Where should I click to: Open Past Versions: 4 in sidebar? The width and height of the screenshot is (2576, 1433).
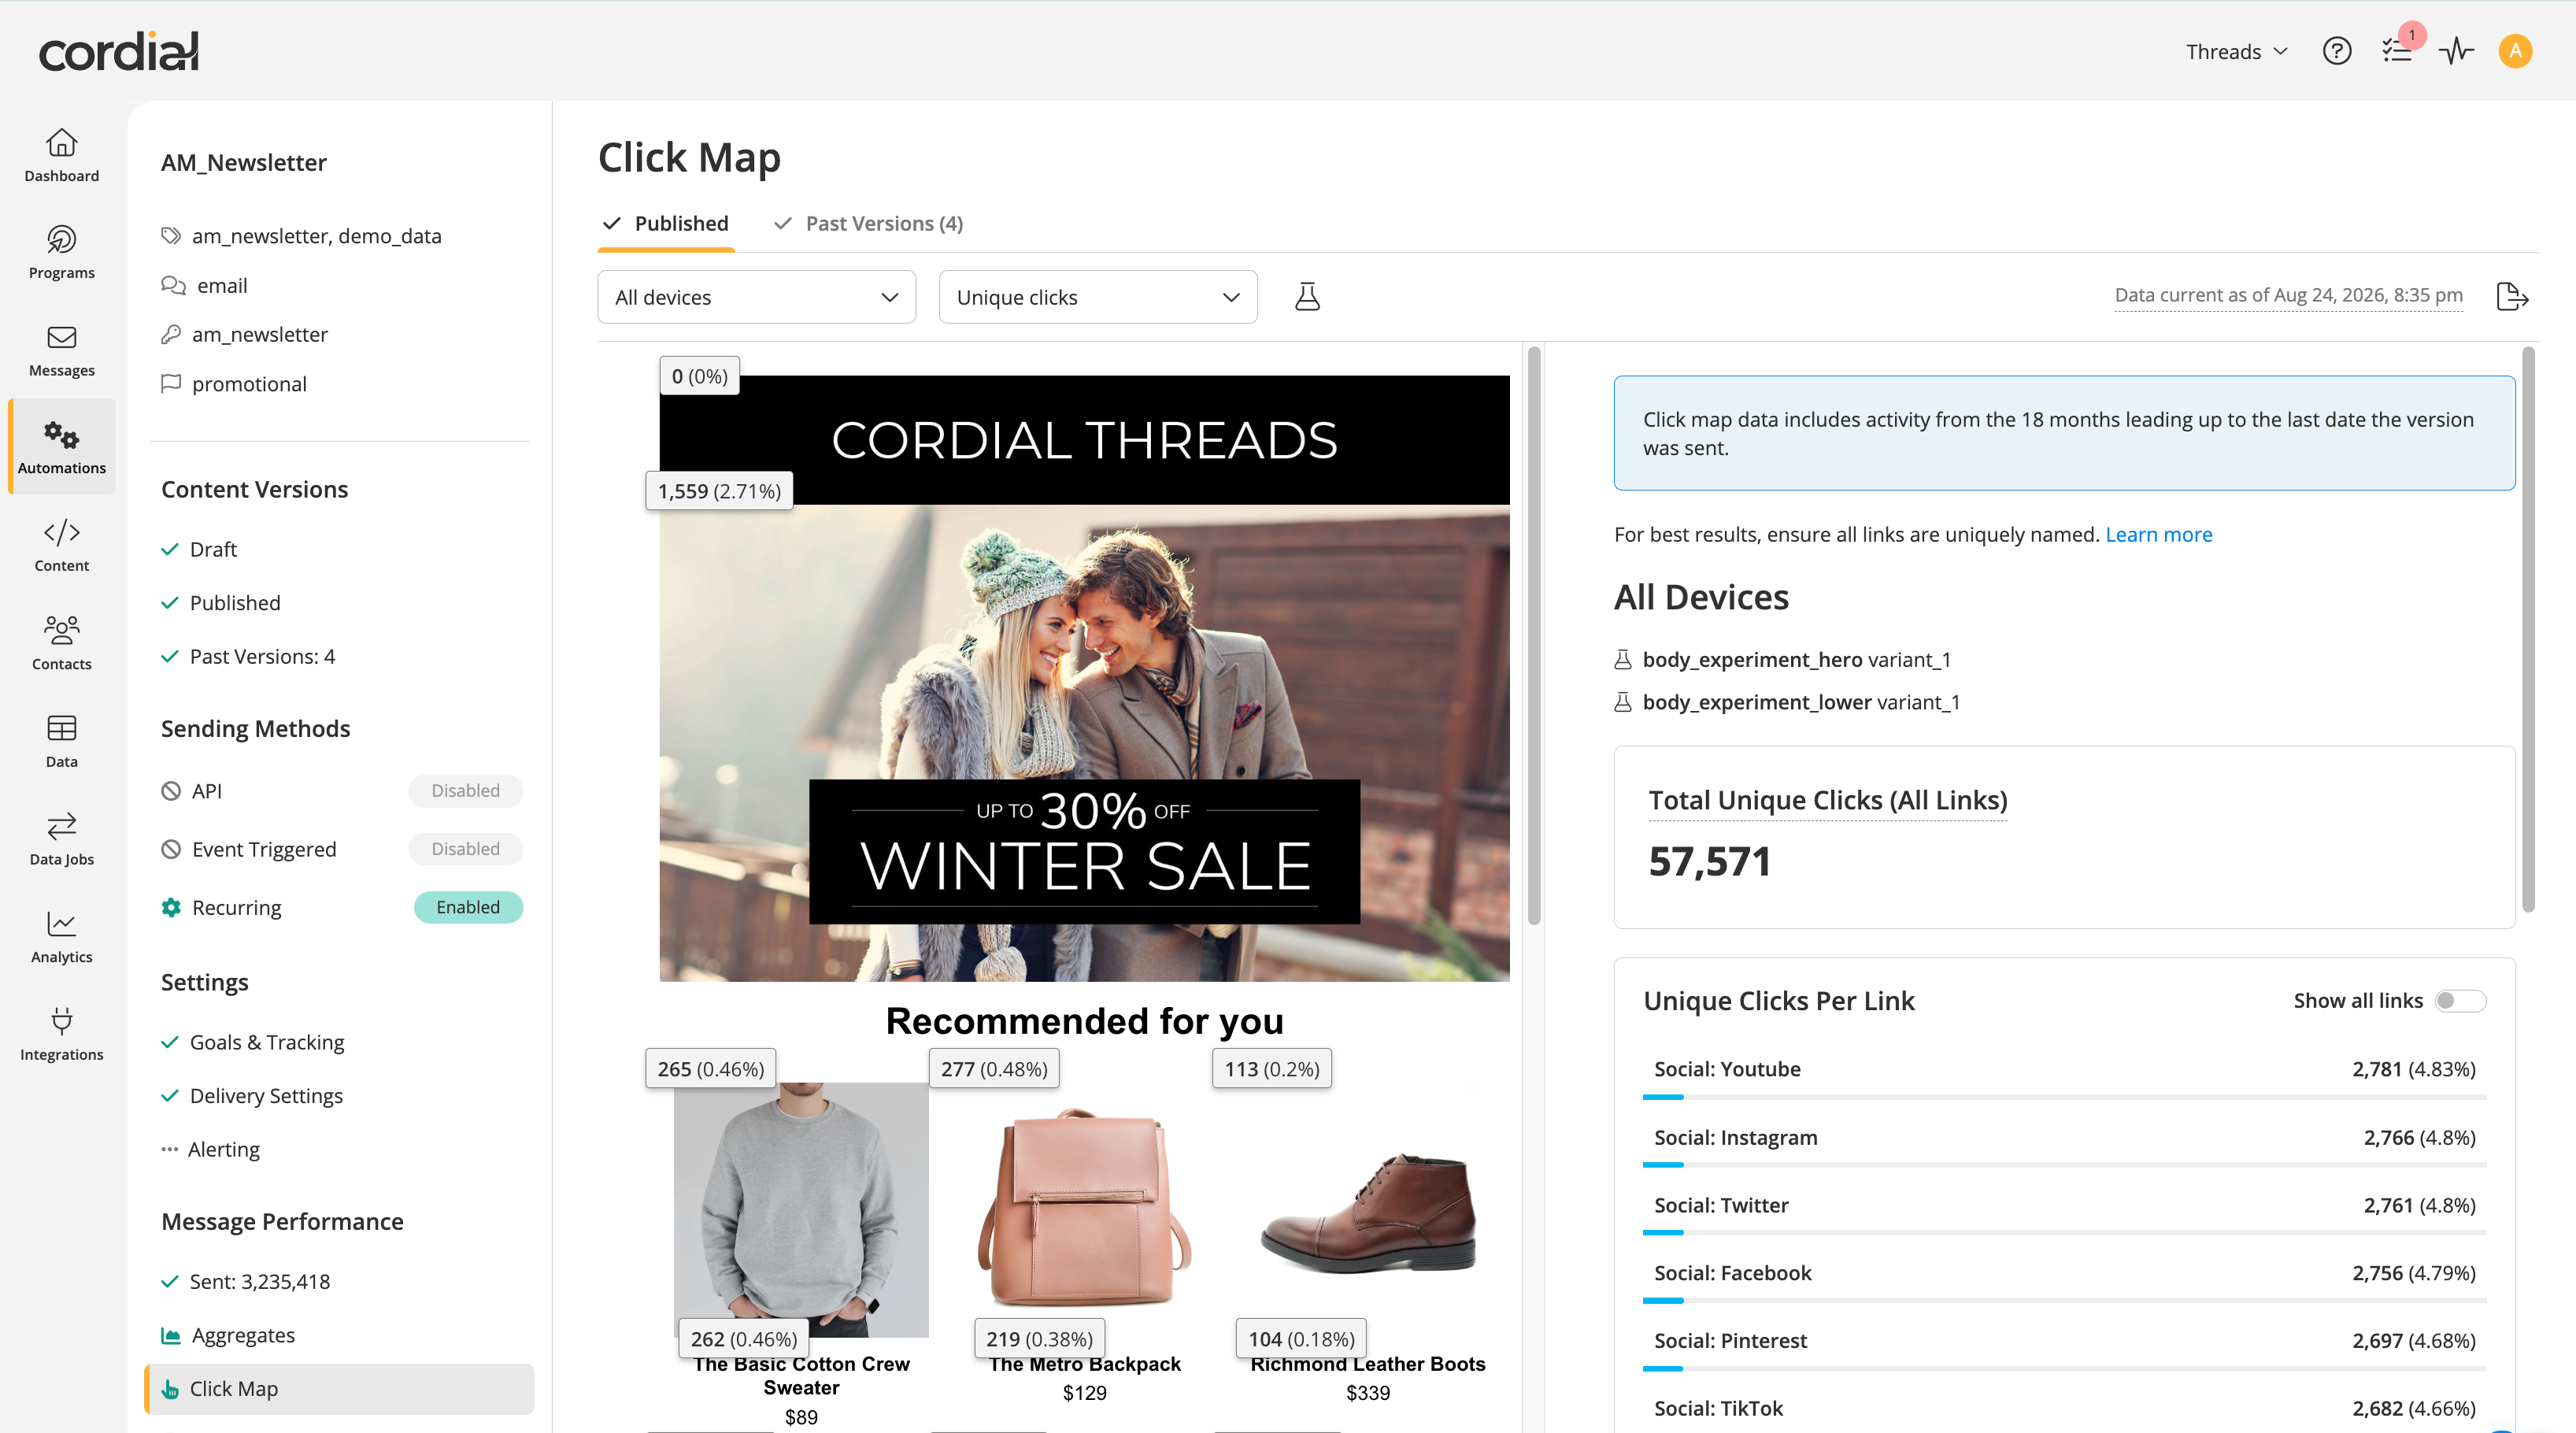pyautogui.click(x=262, y=656)
